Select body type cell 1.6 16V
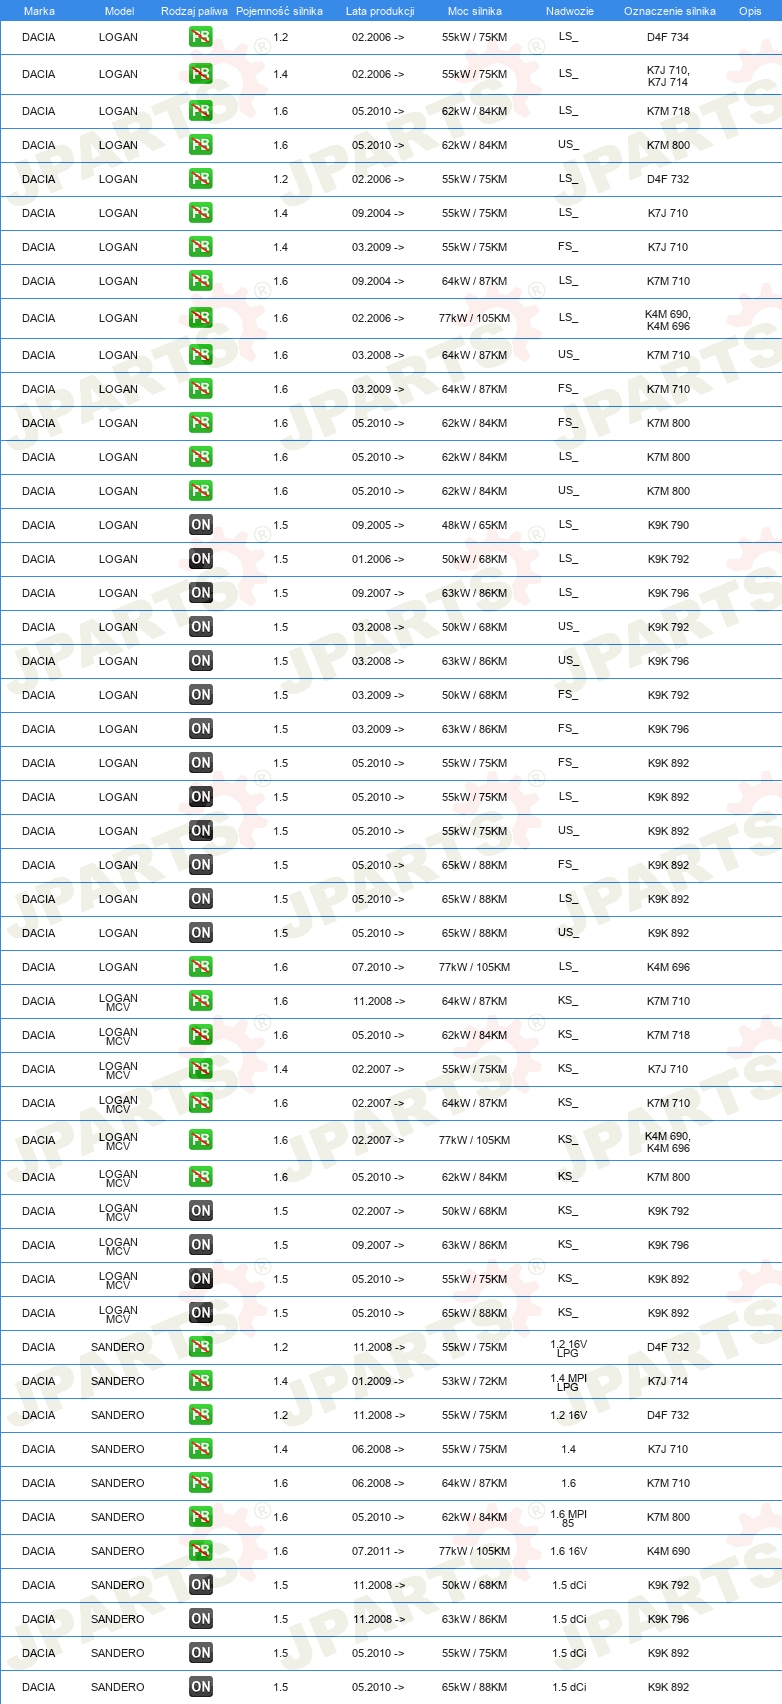The height and width of the screenshot is (1704, 782). pos(569,1551)
